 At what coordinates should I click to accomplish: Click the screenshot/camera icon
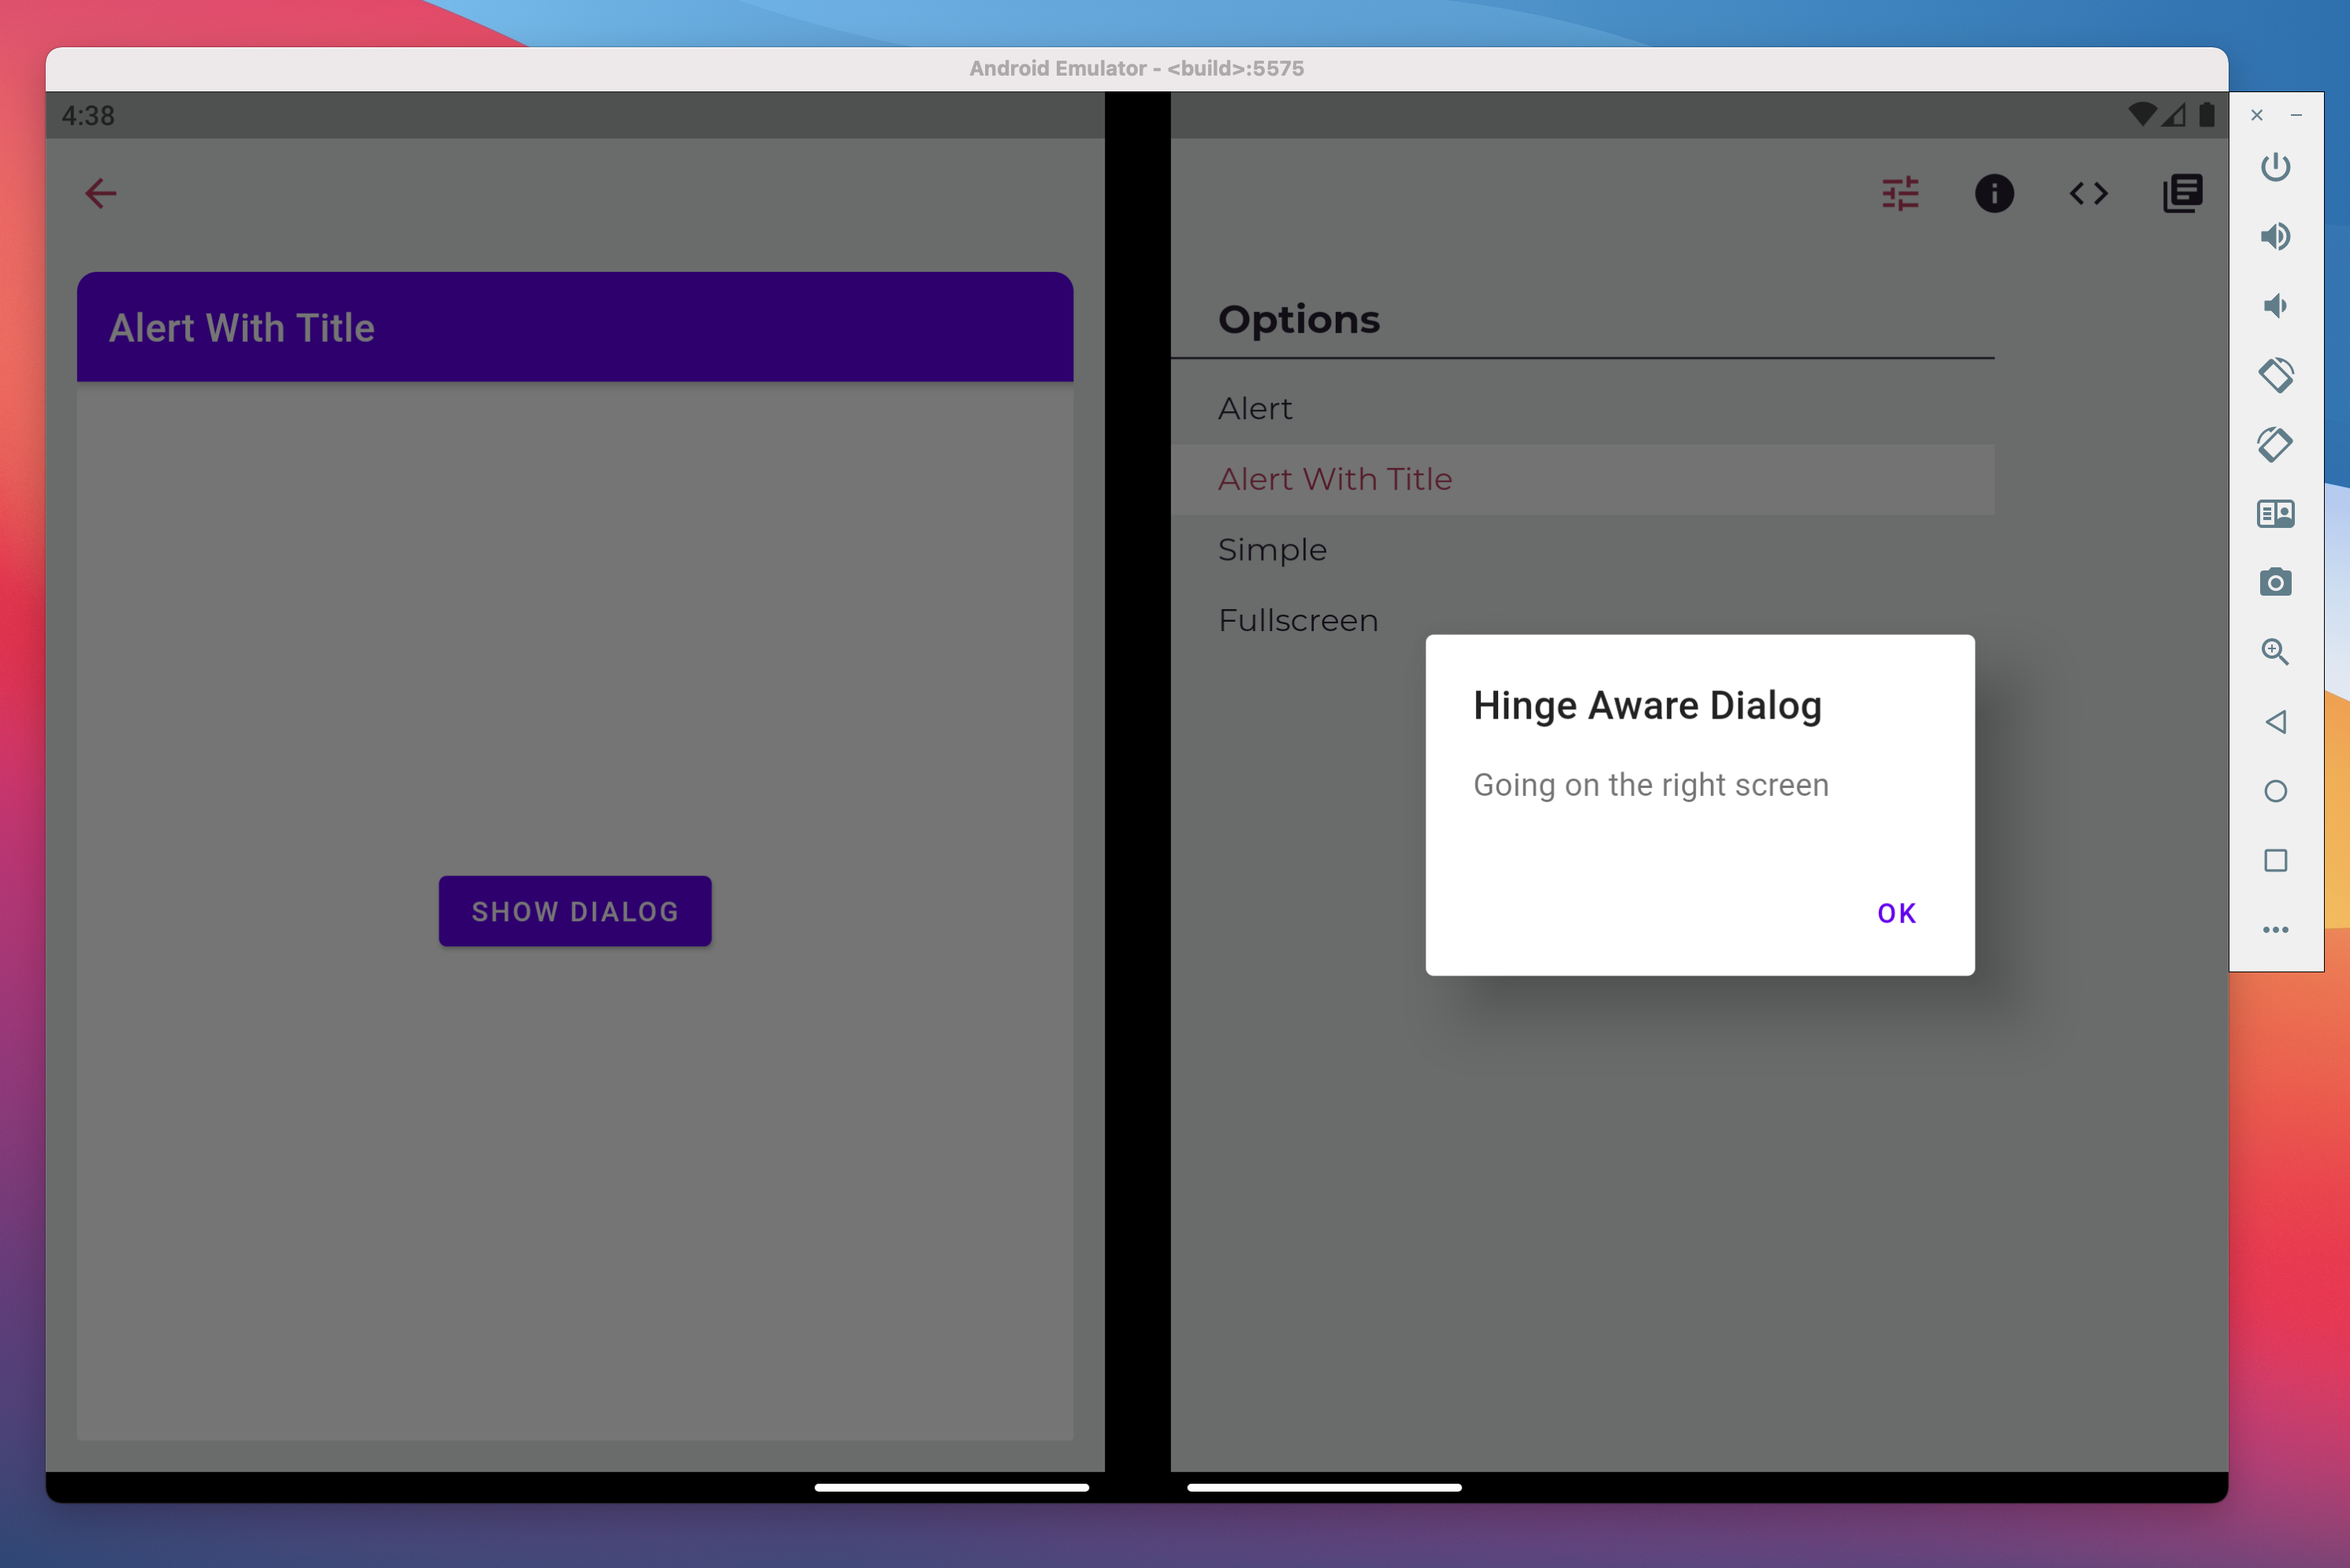(2275, 581)
